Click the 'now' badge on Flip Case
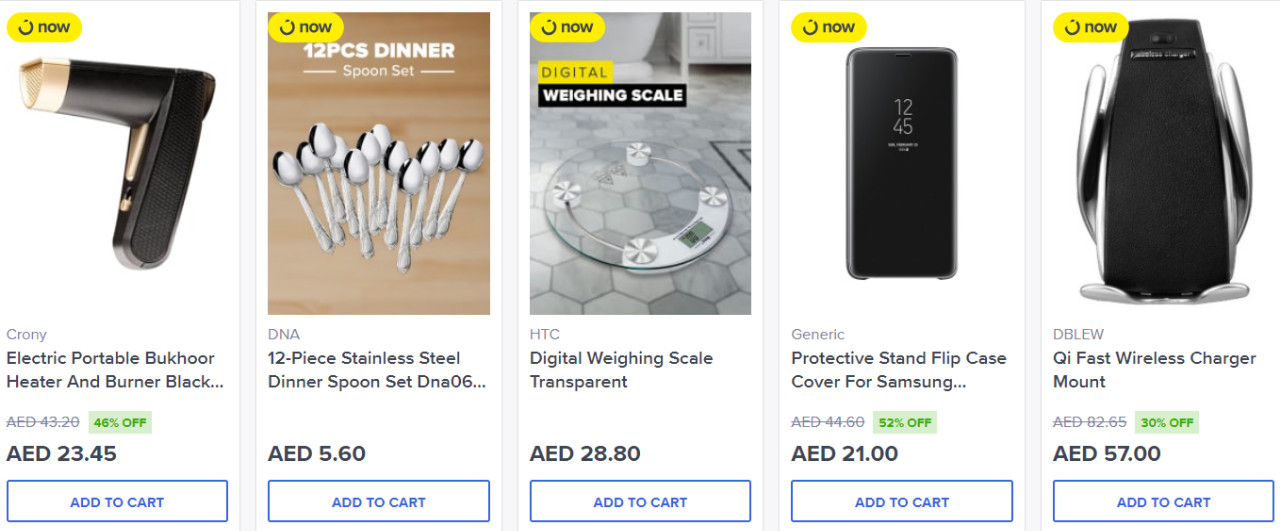 [x=828, y=27]
